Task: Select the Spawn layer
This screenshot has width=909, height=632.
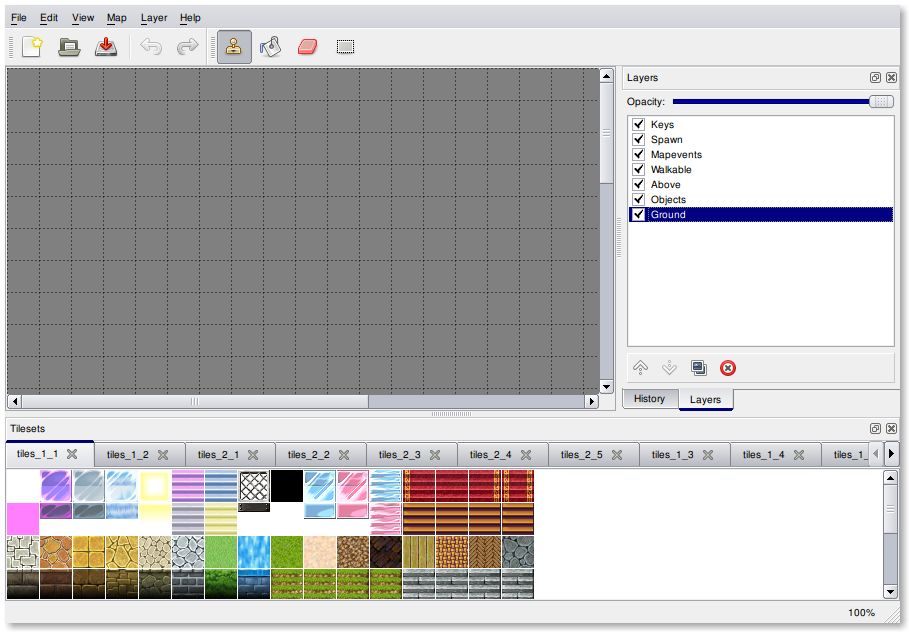Action: pos(667,140)
